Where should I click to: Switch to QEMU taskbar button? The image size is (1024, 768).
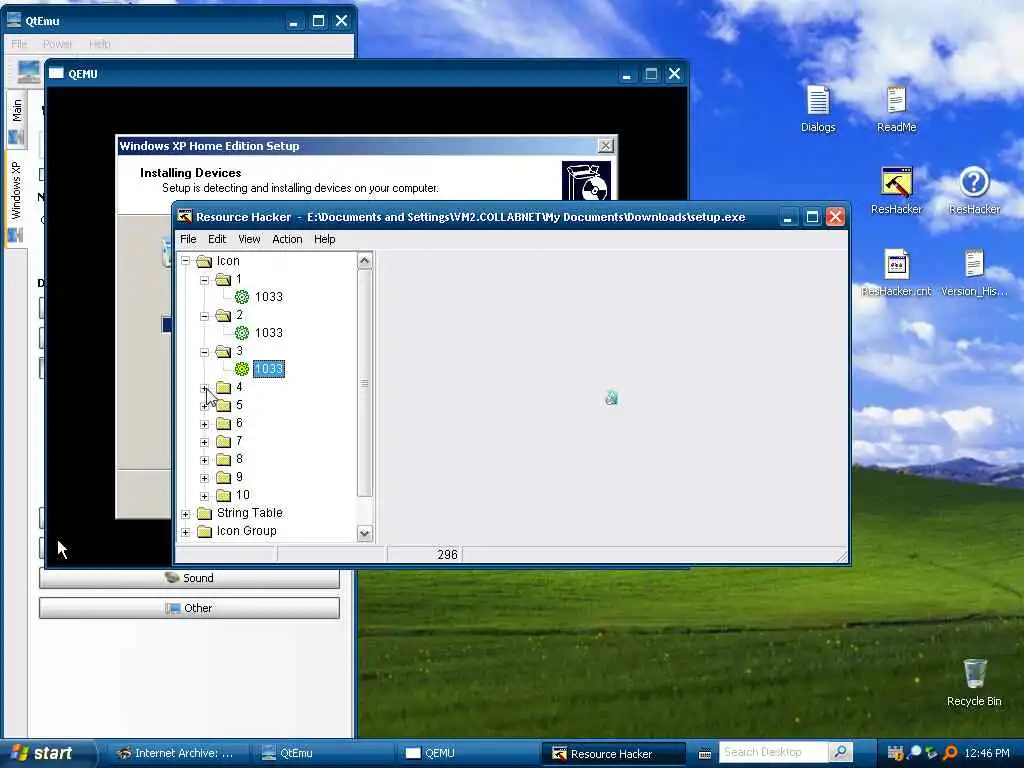[465, 753]
